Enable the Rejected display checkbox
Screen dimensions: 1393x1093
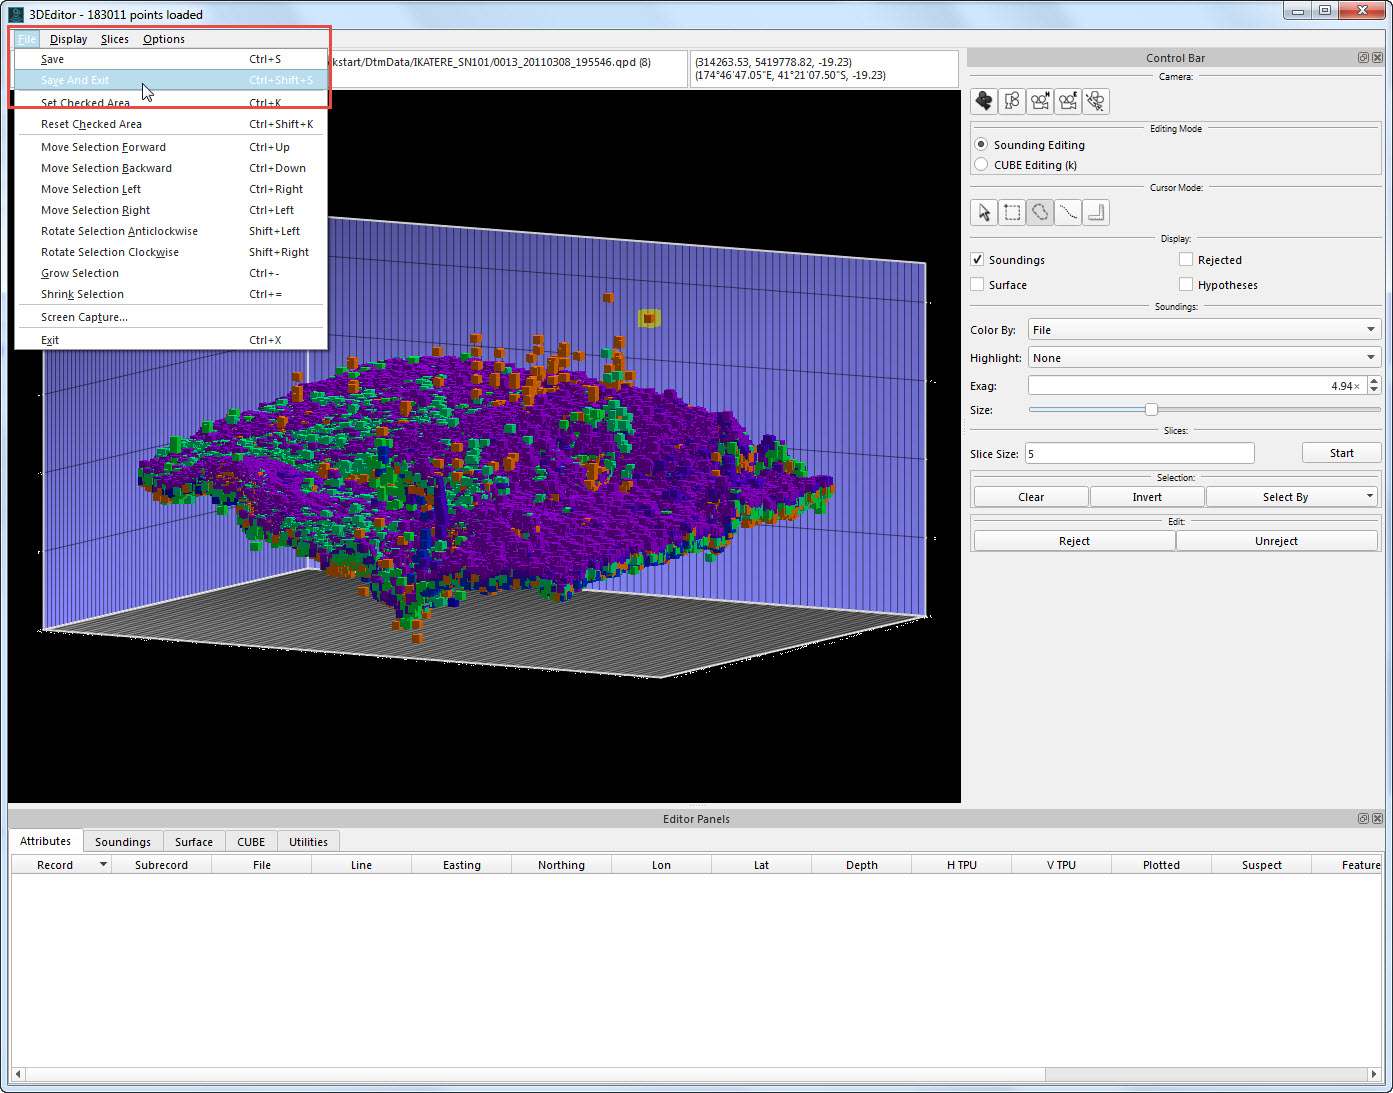[x=1186, y=260]
